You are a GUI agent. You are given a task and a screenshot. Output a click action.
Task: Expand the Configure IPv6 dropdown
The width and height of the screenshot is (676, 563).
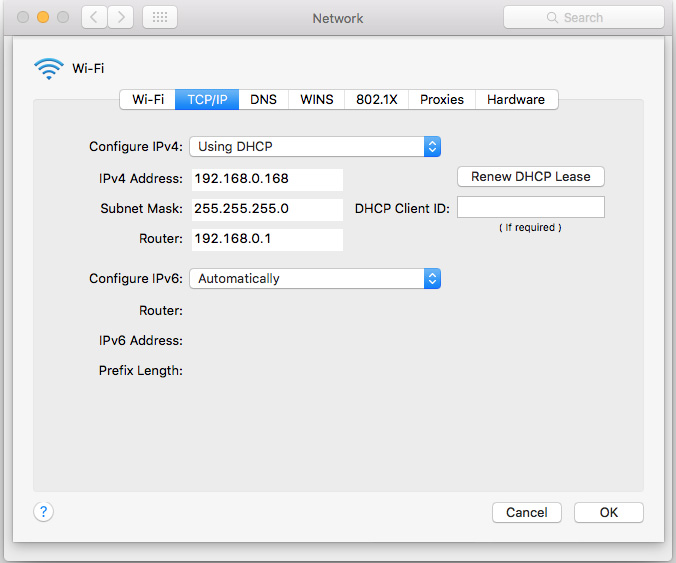[431, 278]
